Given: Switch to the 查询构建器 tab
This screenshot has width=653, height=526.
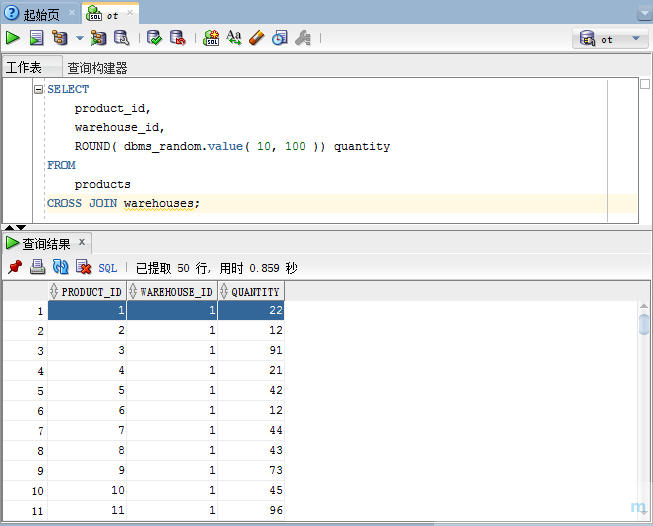Looking at the screenshot, I should coord(97,68).
